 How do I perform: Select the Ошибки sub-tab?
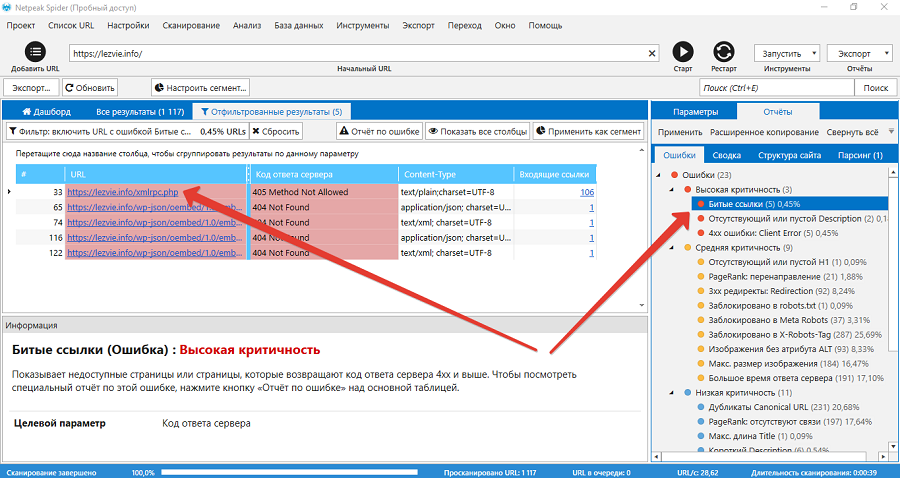tap(679, 155)
